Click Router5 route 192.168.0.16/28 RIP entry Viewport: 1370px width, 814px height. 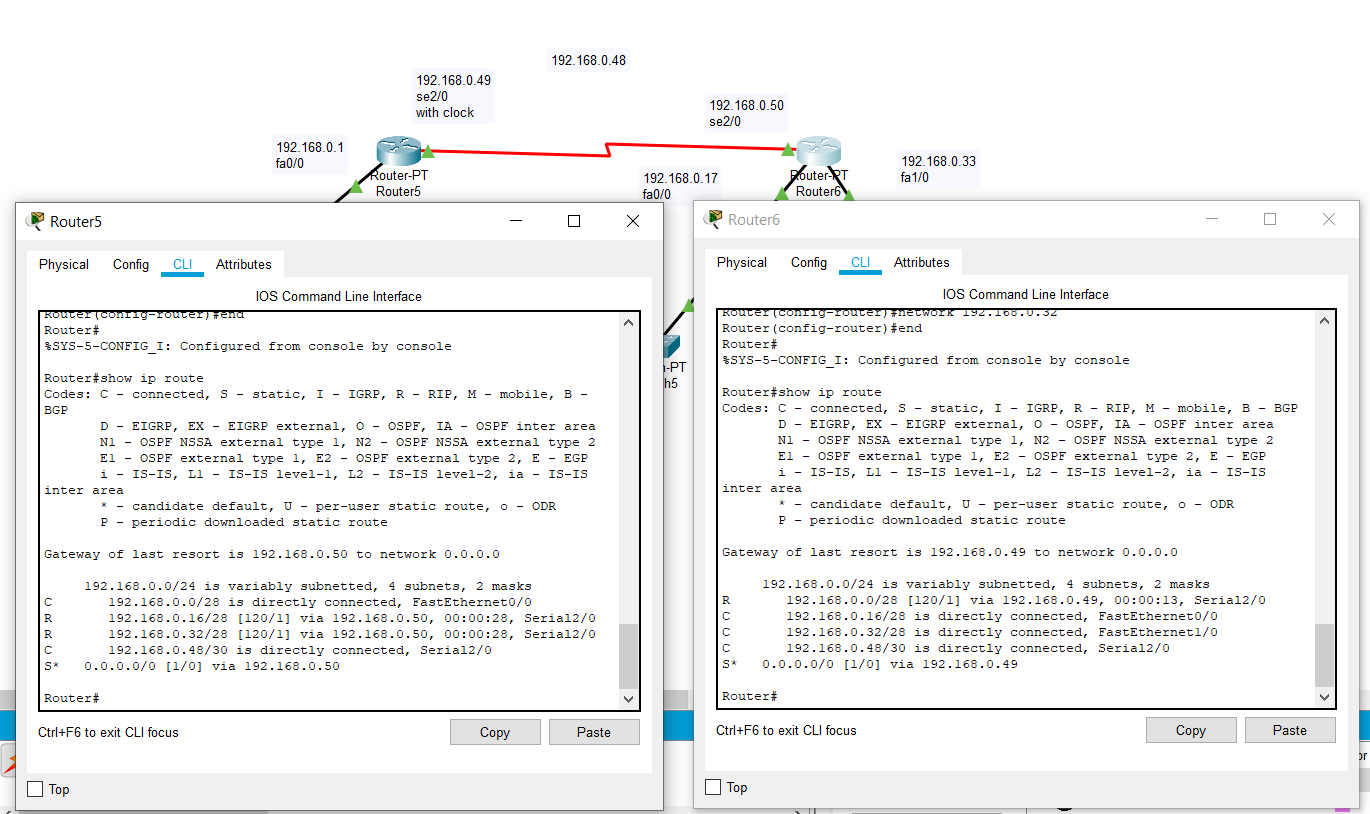click(x=320, y=618)
